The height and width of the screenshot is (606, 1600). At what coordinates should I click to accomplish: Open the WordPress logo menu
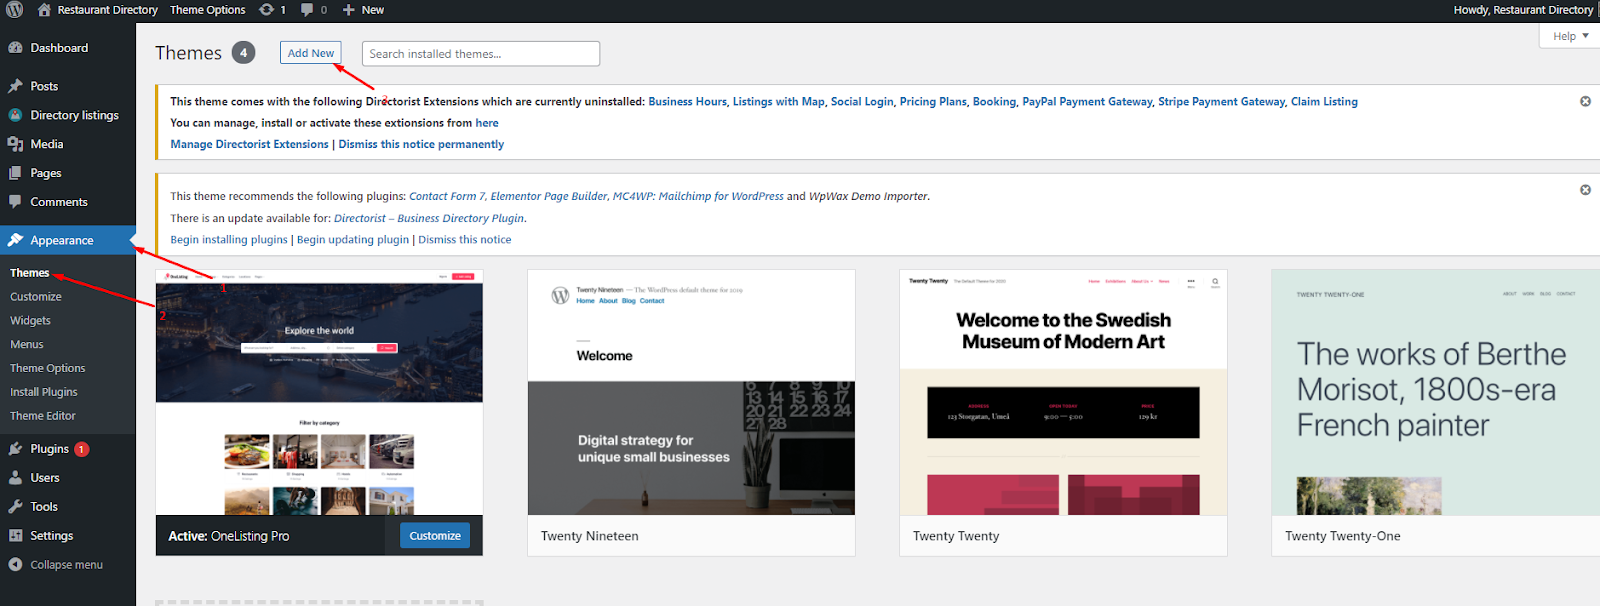15,10
